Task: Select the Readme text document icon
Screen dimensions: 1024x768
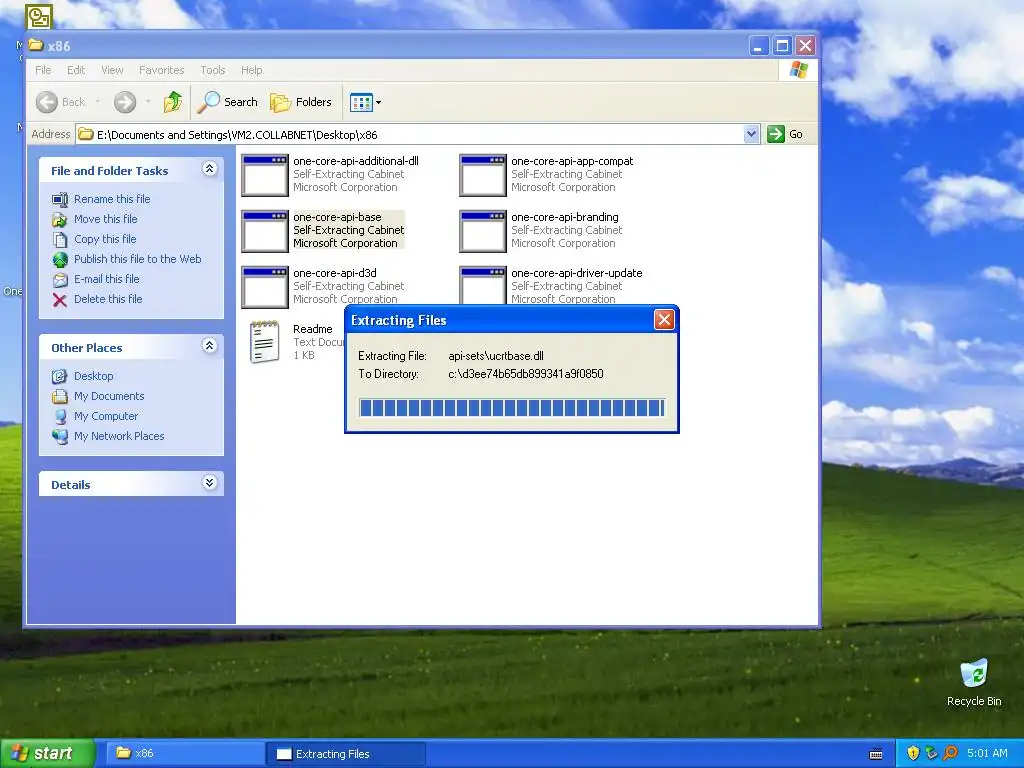Action: [264, 342]
